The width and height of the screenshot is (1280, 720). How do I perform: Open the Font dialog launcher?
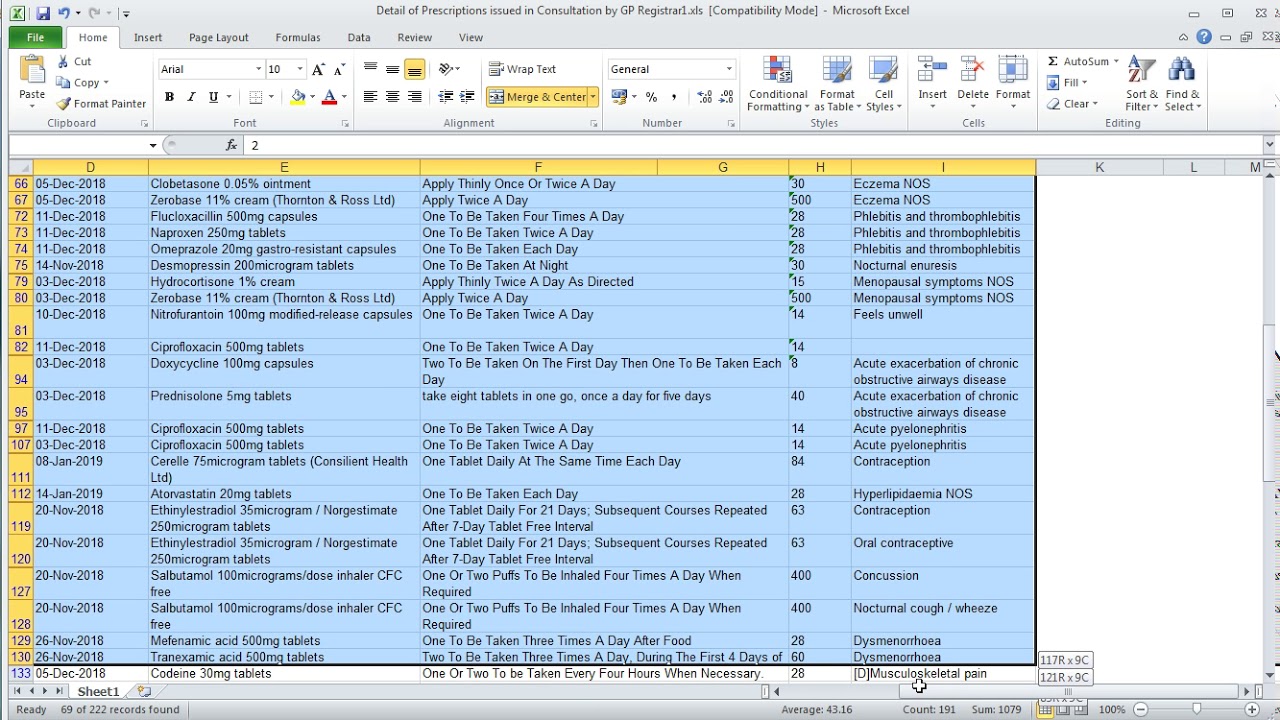(x=345, y=124)
